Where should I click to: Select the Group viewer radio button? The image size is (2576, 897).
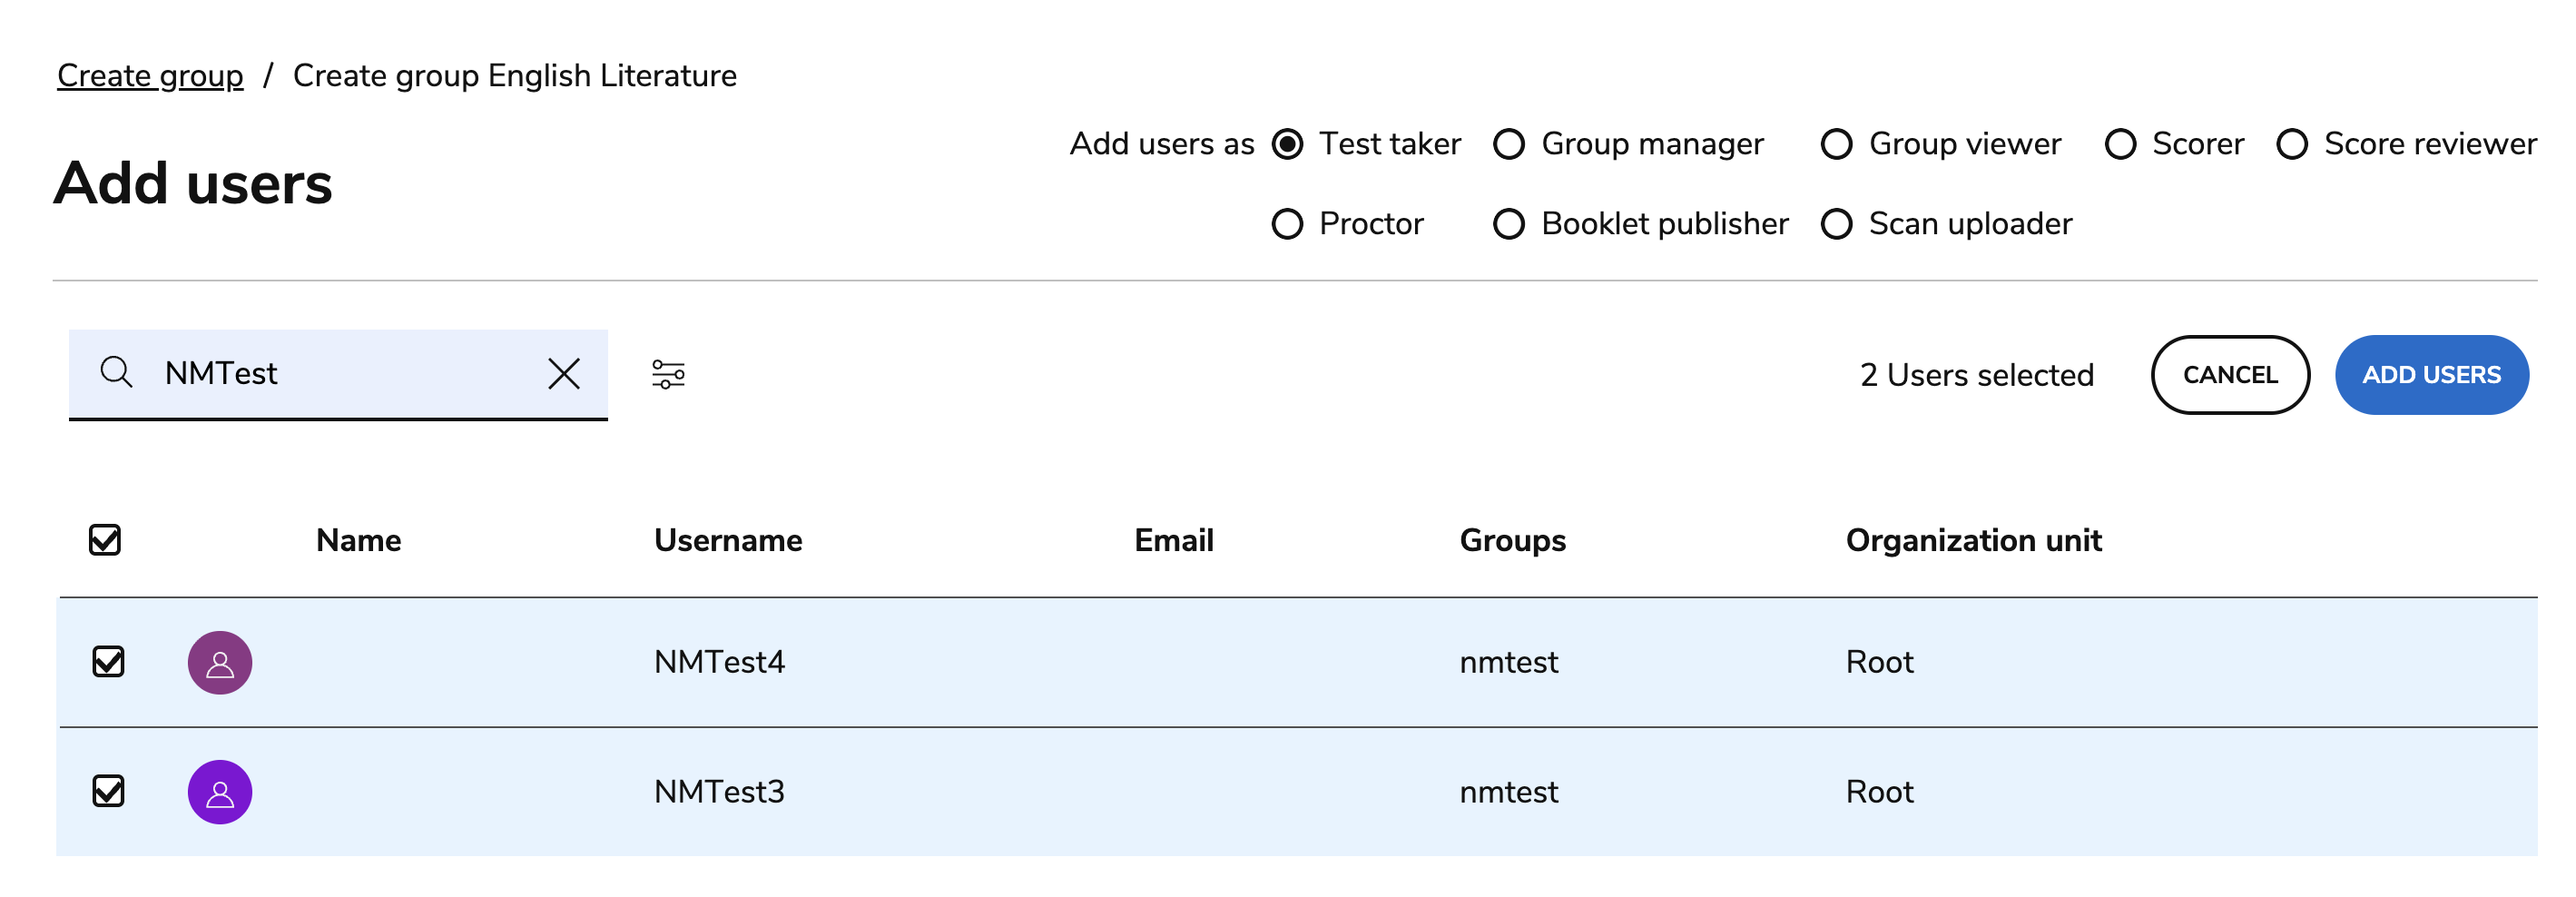[x=1836, y=144]
